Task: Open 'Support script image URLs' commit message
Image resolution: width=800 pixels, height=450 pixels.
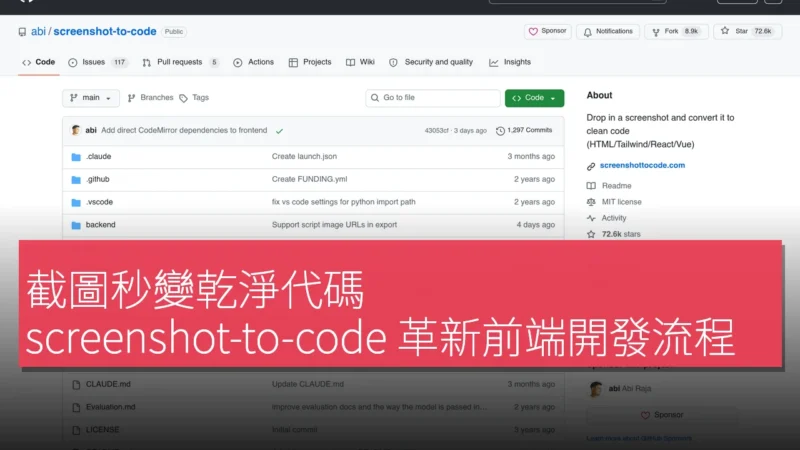Action: [334, 225]
